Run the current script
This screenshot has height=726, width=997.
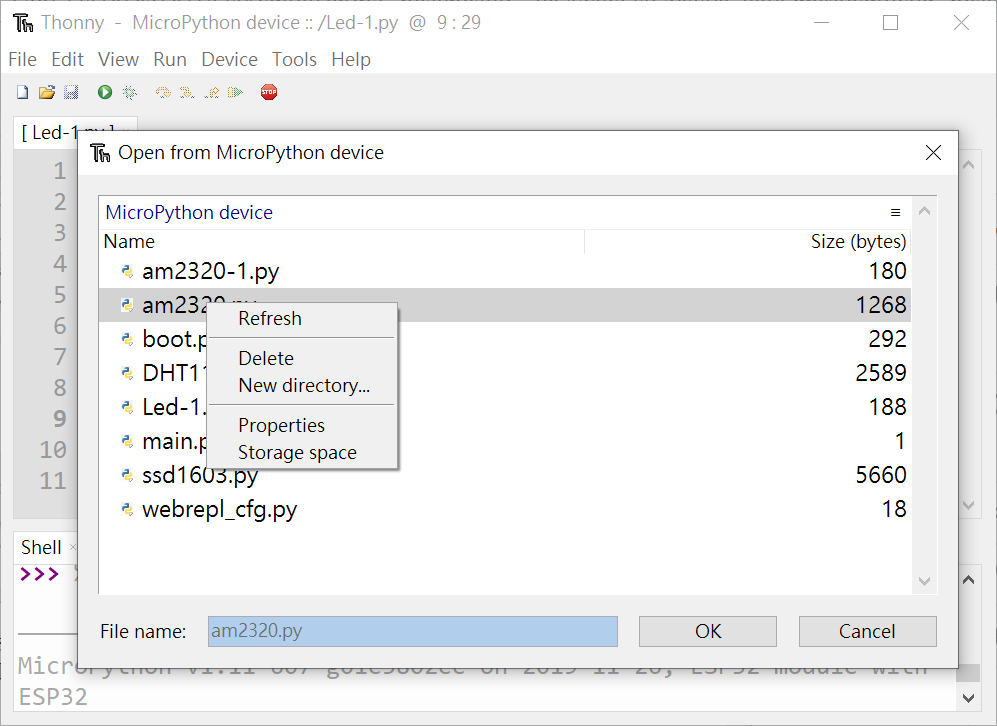(104, 91)
